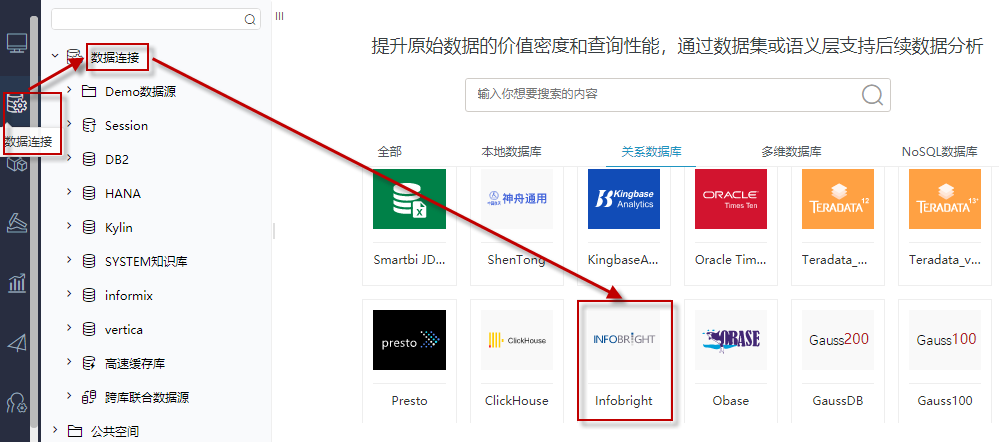
Task: Focus the 输入你想要搜索的内容 search field
Action: coord(677,95)
